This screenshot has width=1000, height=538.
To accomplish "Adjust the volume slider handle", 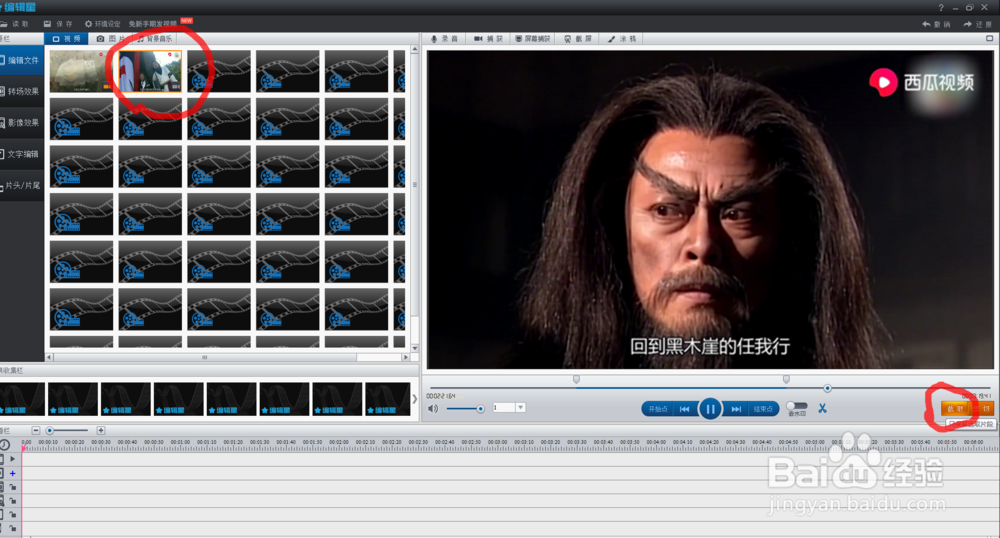I will click(480, 409).
